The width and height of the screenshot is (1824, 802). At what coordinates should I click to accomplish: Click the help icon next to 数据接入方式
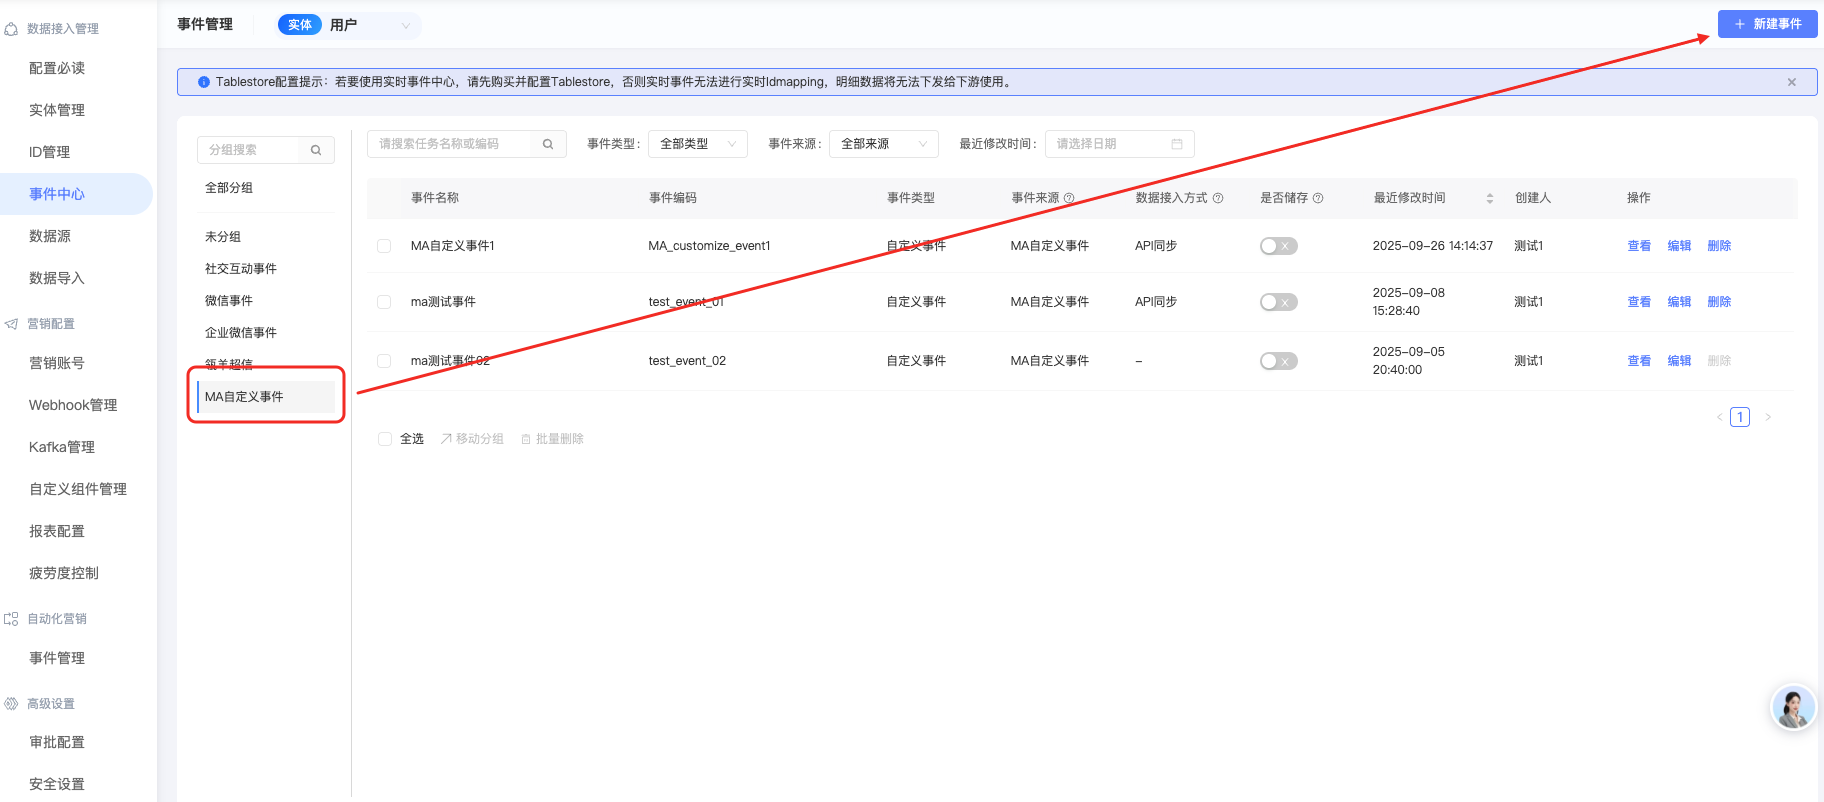(x=1218, y=198)
